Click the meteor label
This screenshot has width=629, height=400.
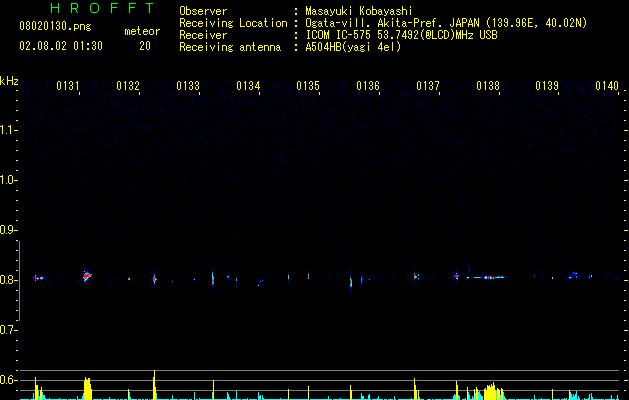[142, 31]
